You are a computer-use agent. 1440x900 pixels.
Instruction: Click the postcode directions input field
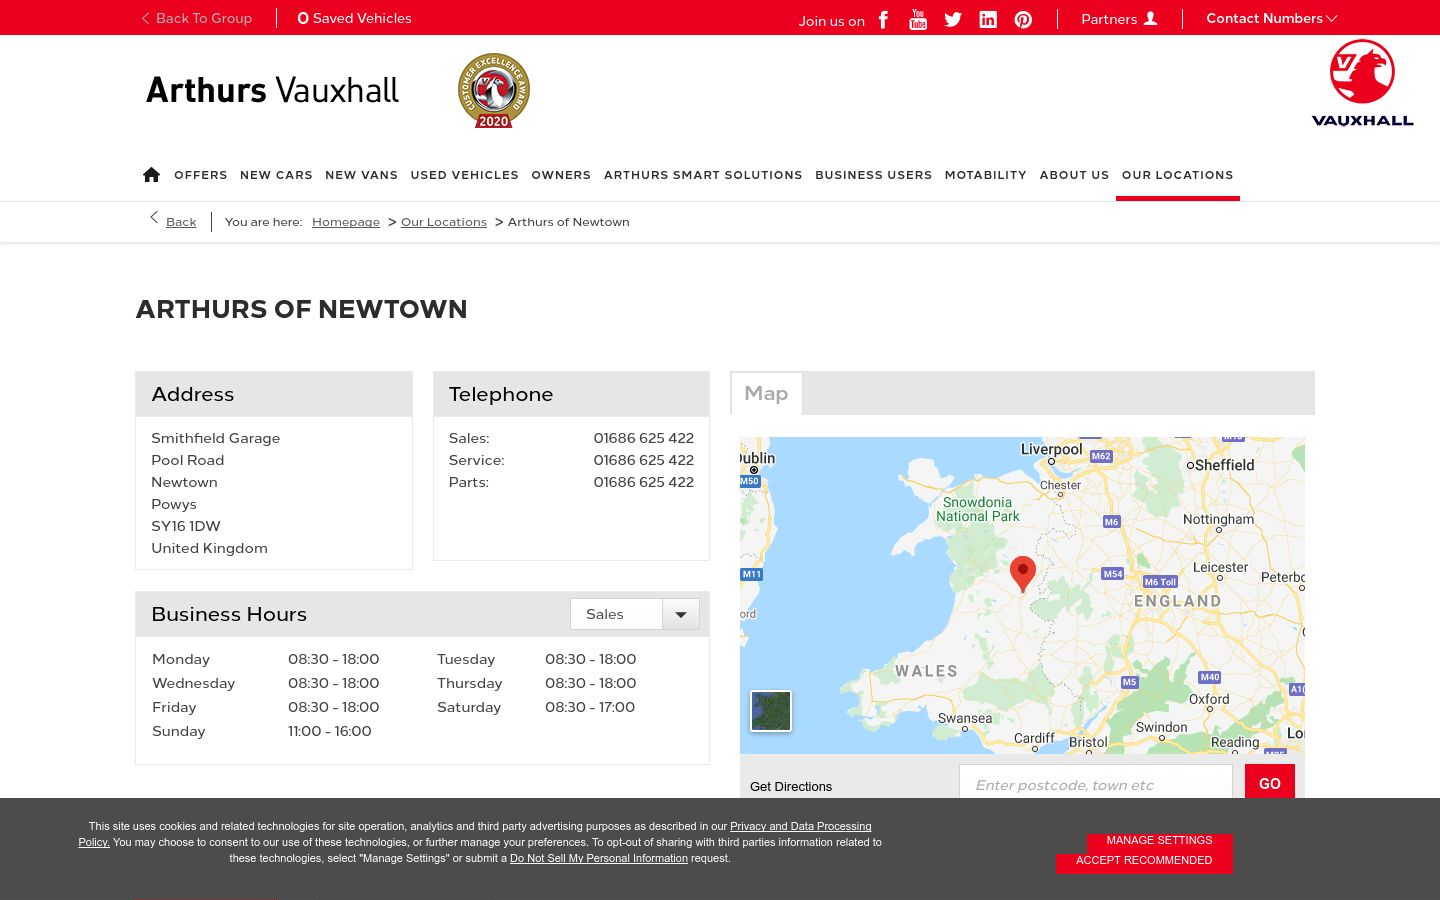(x=1095, y=784)
